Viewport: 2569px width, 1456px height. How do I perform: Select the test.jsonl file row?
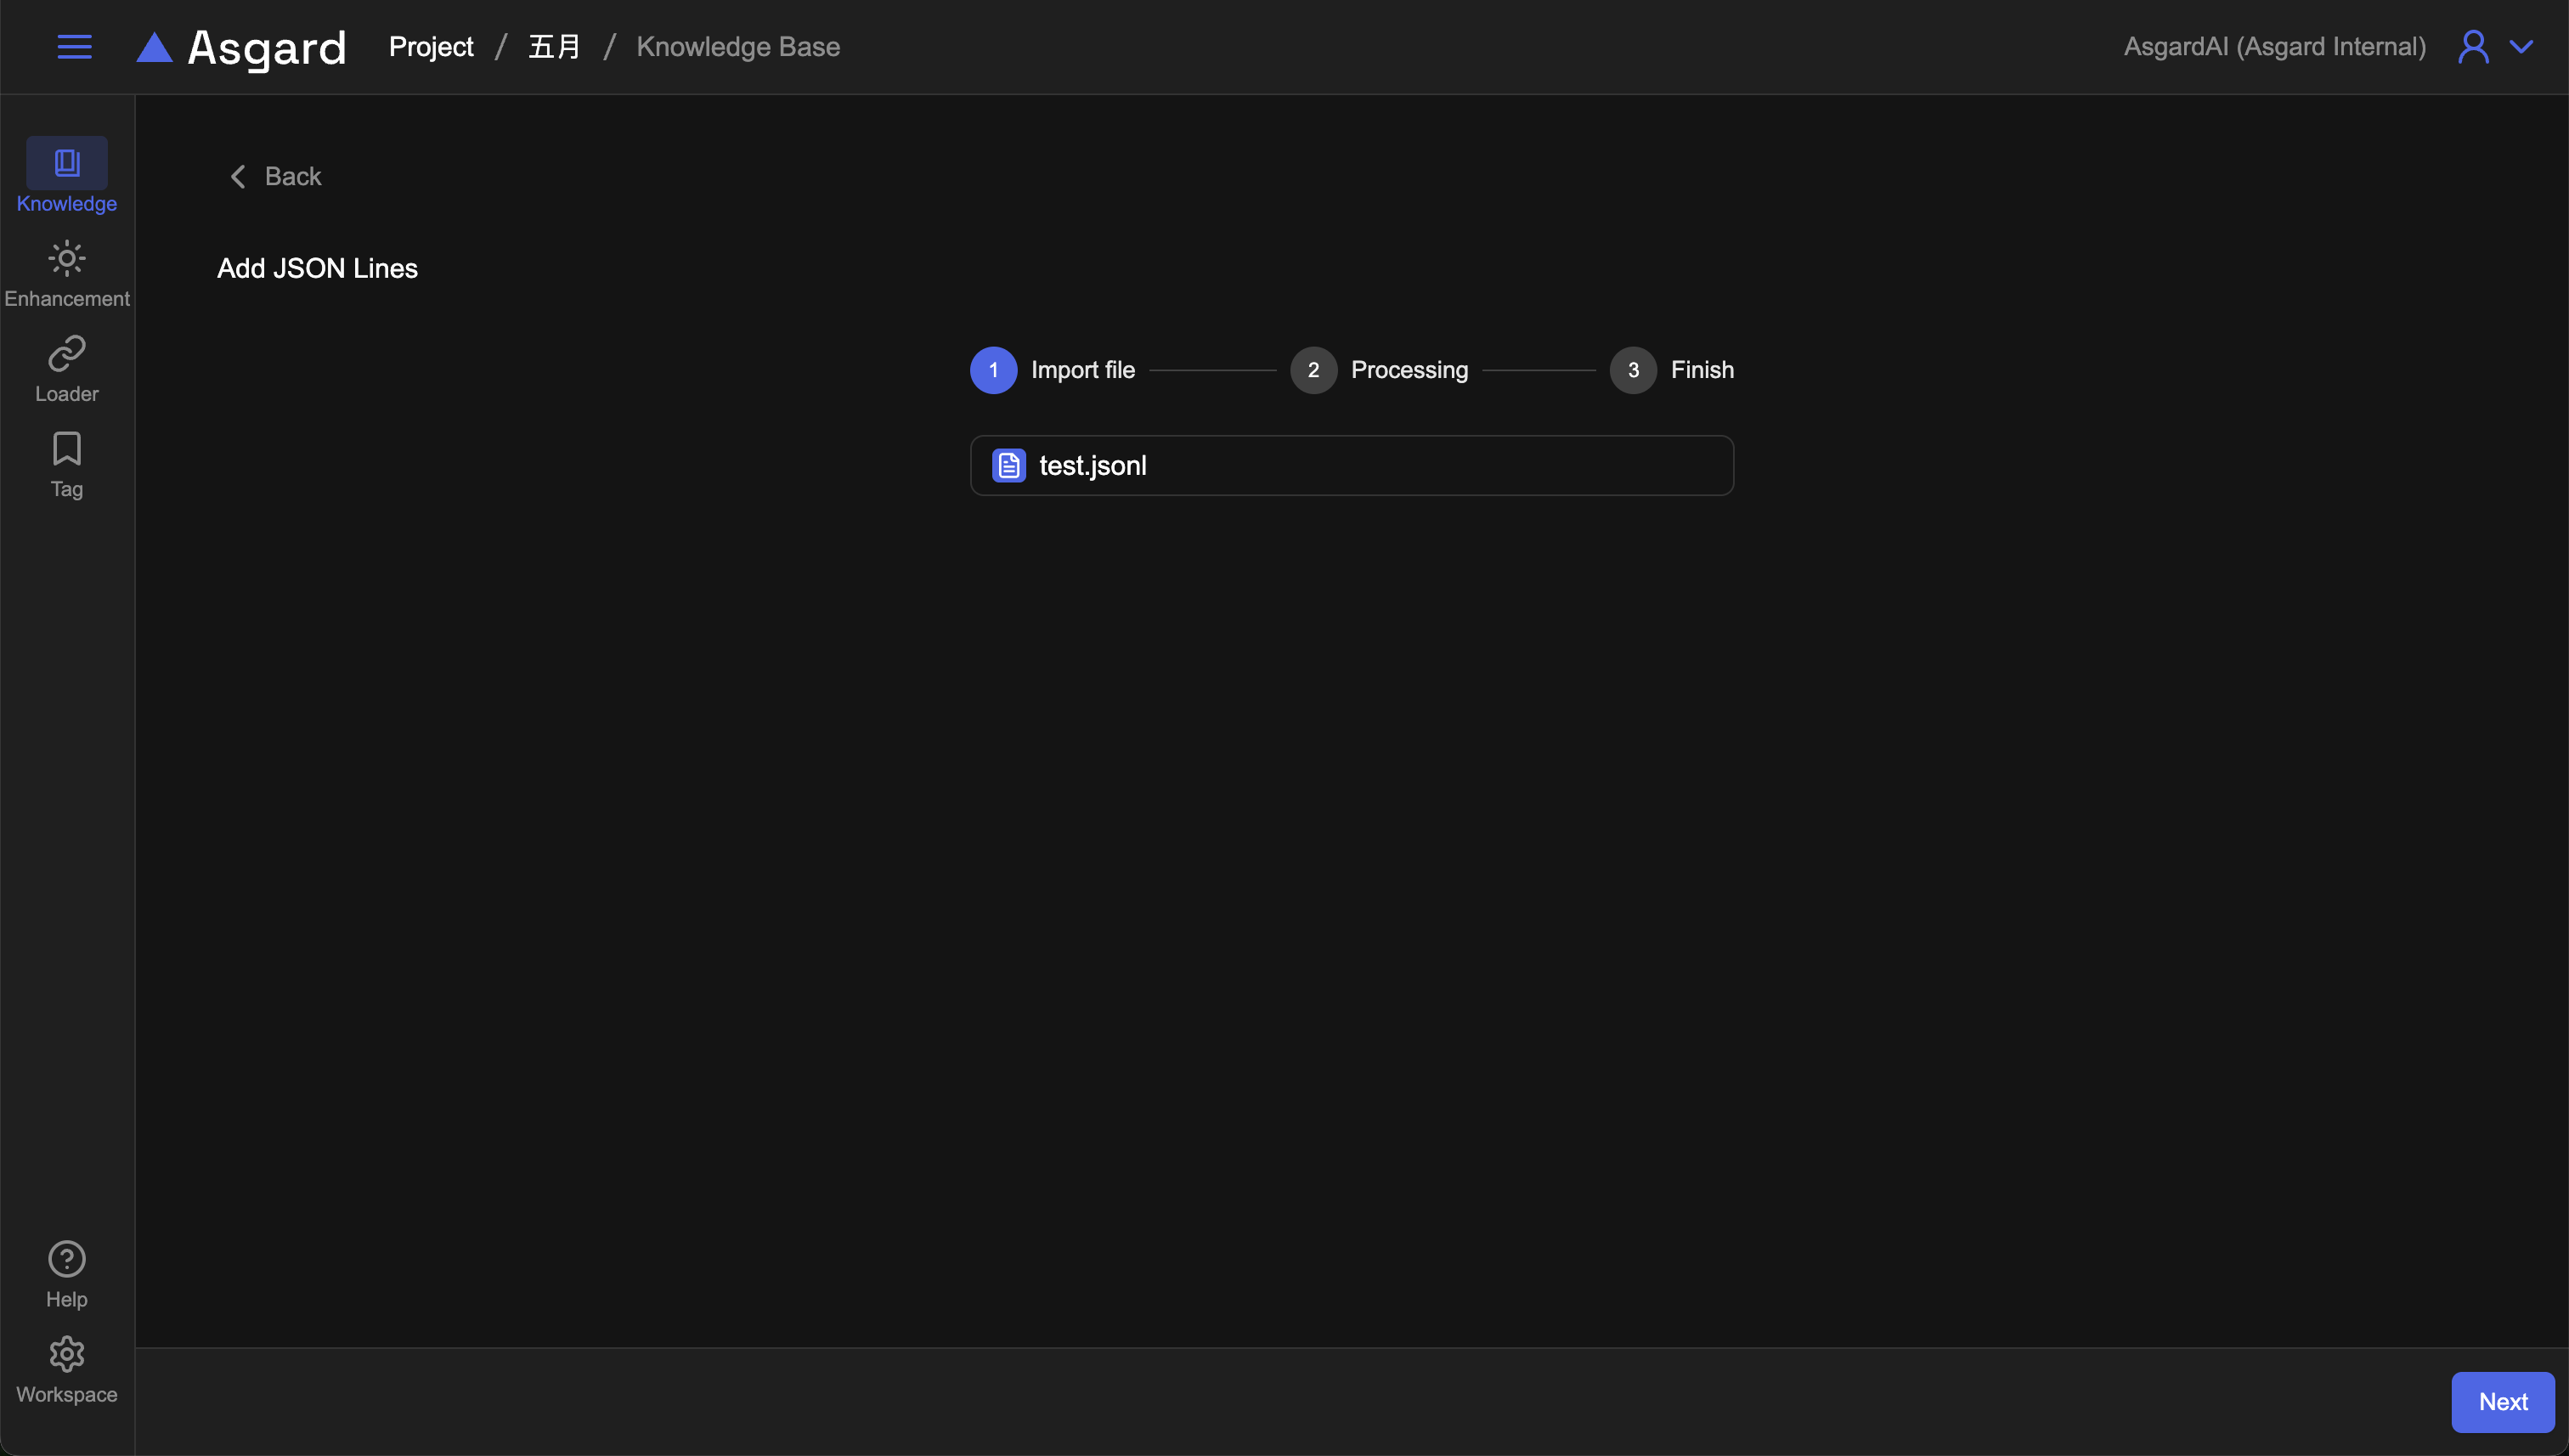pos(1351,465)
